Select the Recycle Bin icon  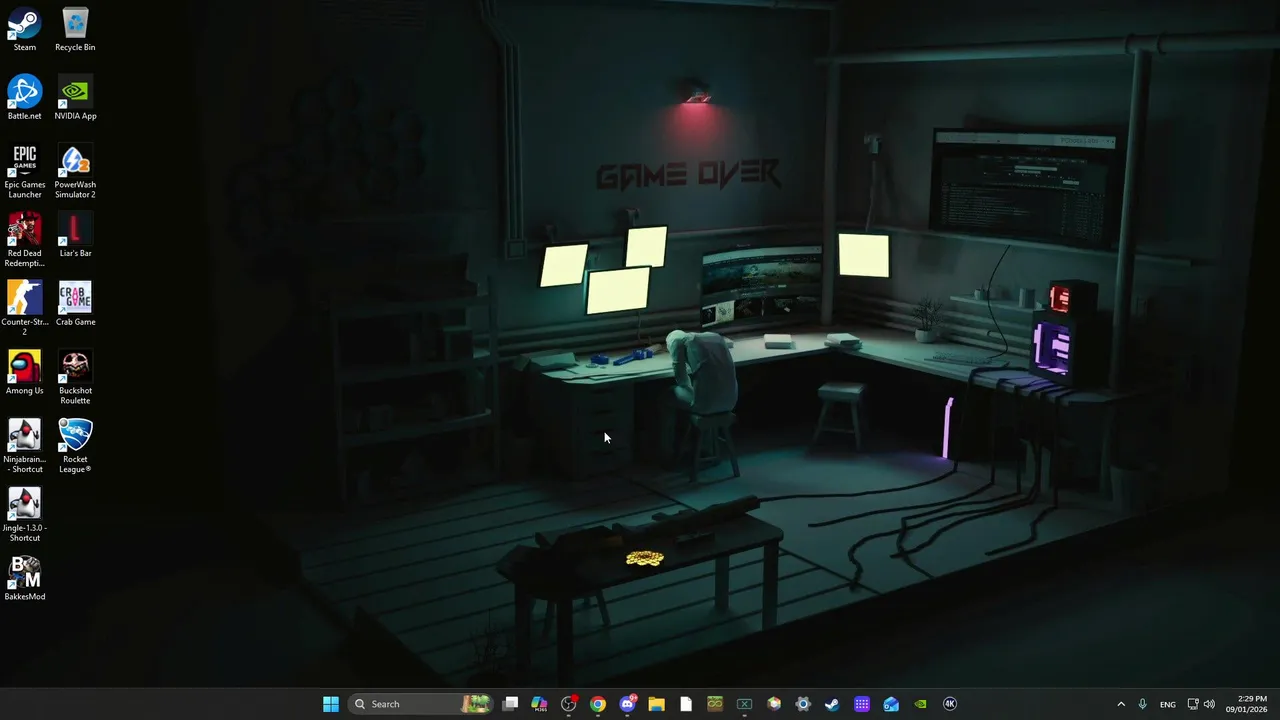(75, 30)
